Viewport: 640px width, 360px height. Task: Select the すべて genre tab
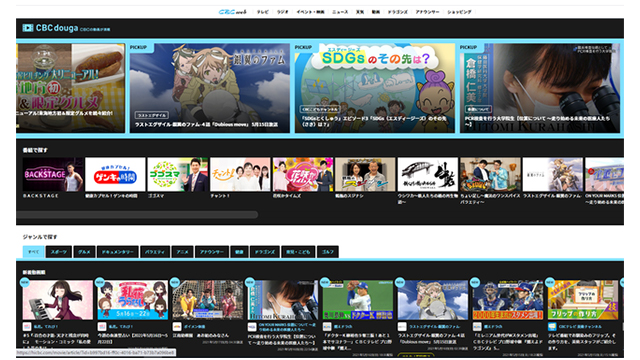33,252
